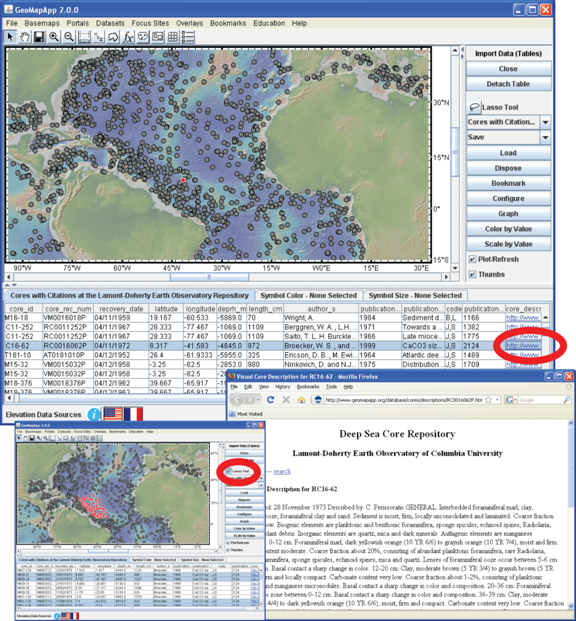Click the Detach Table button
The height and width of the screenshot is (621, 576).
(508, 84)
